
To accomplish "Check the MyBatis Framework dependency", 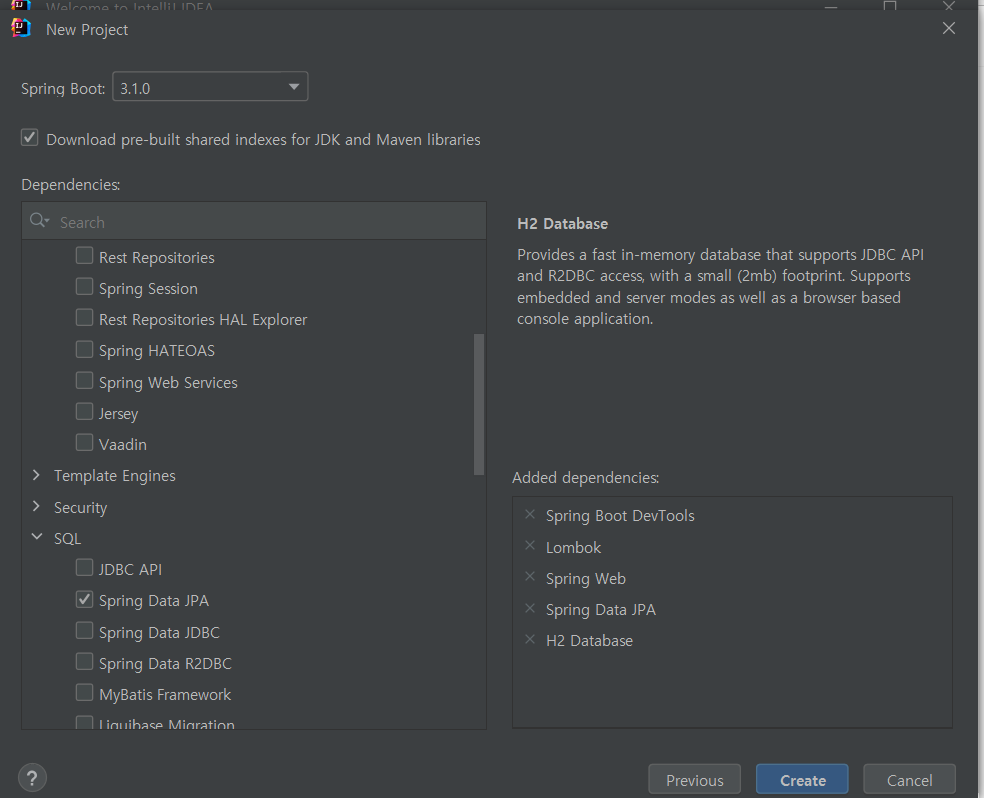I will point(84,693).
